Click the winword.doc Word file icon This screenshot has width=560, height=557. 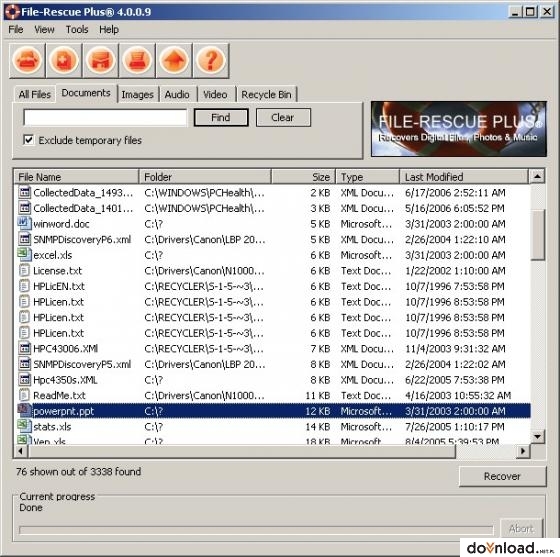tap(24, 223)
